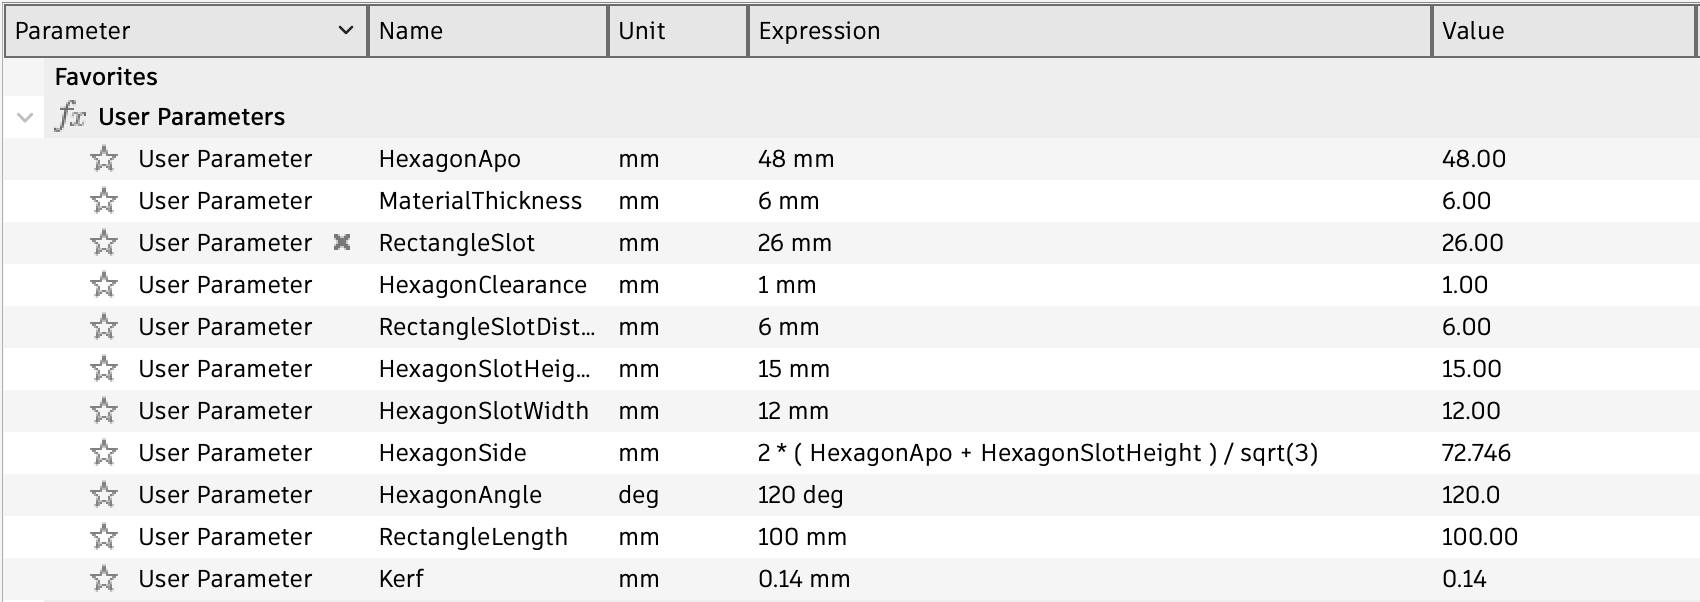The image size is (1700, 602).
Task: Click the Unit column header
Action: (x=677, y=31)
